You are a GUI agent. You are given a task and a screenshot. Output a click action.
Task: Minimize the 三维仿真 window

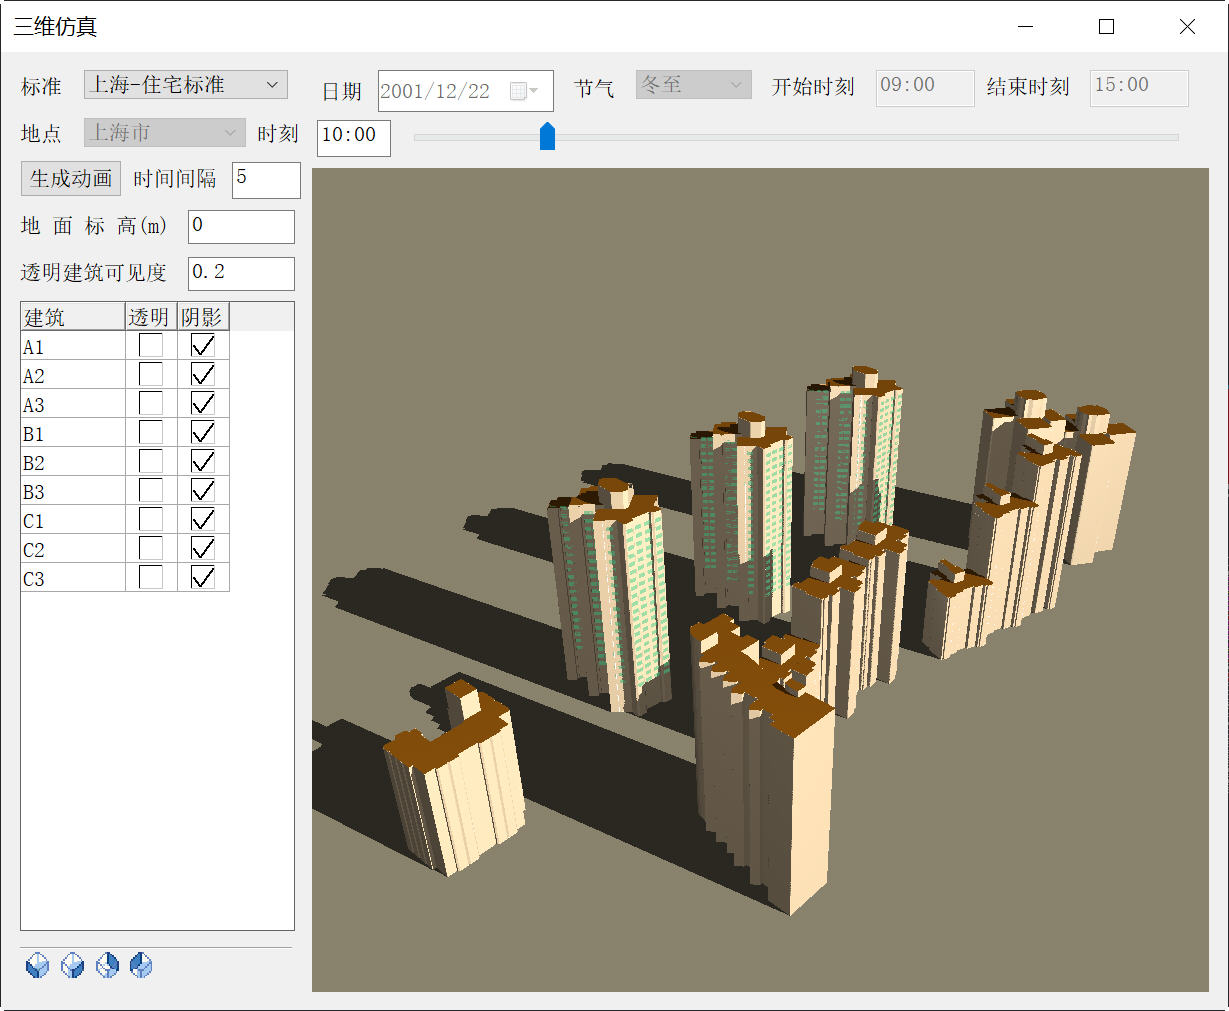point(1025,27)
